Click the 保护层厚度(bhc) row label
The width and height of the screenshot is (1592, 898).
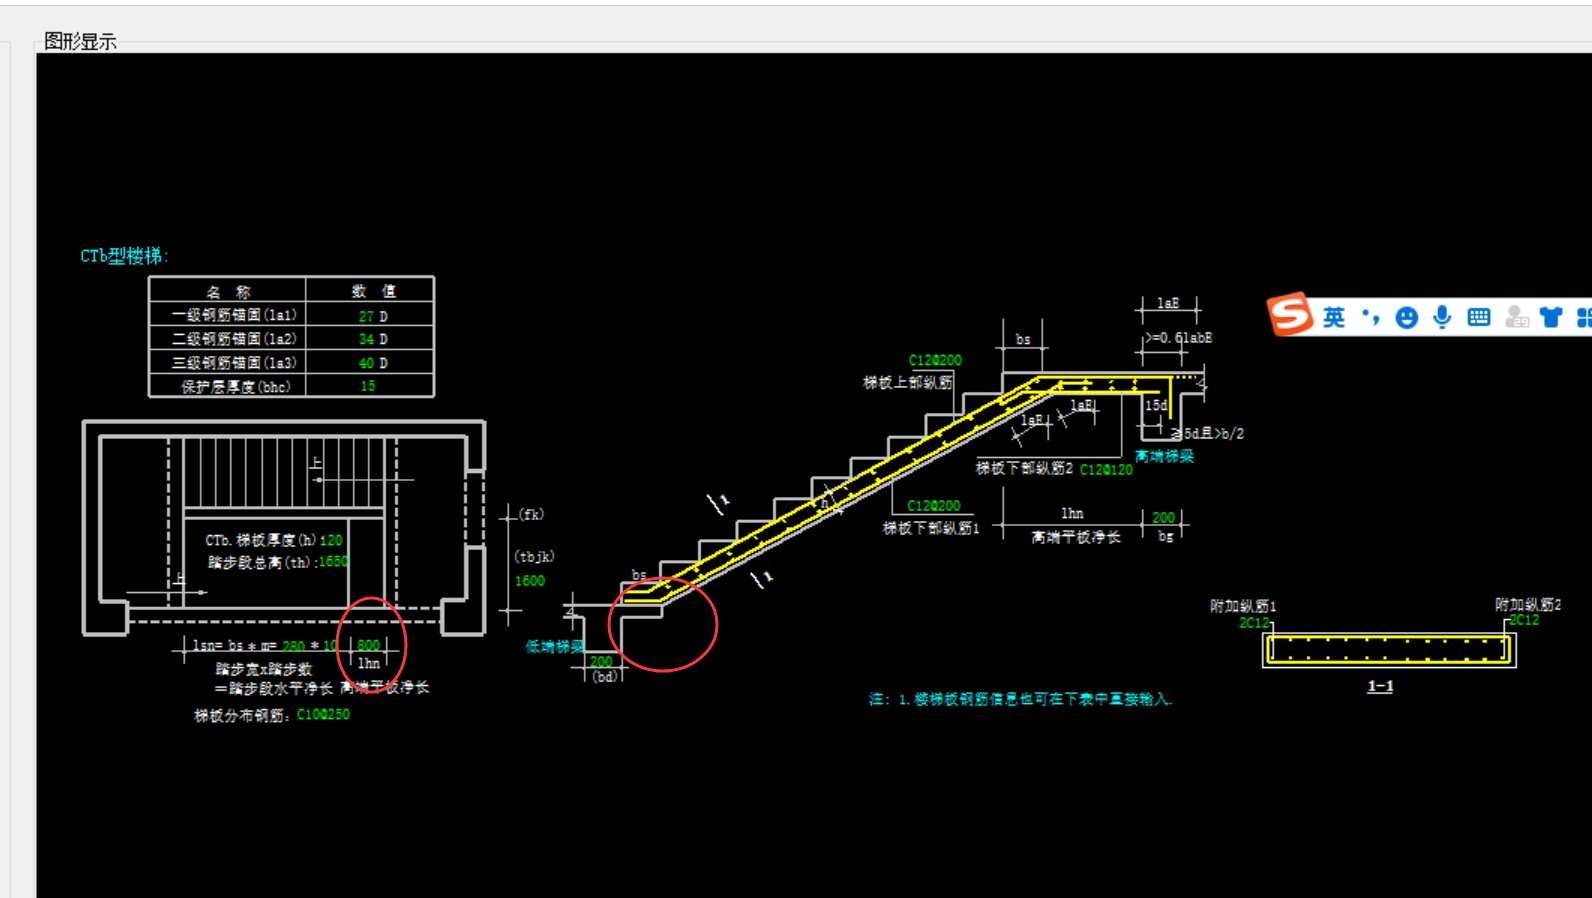[235, 387]
